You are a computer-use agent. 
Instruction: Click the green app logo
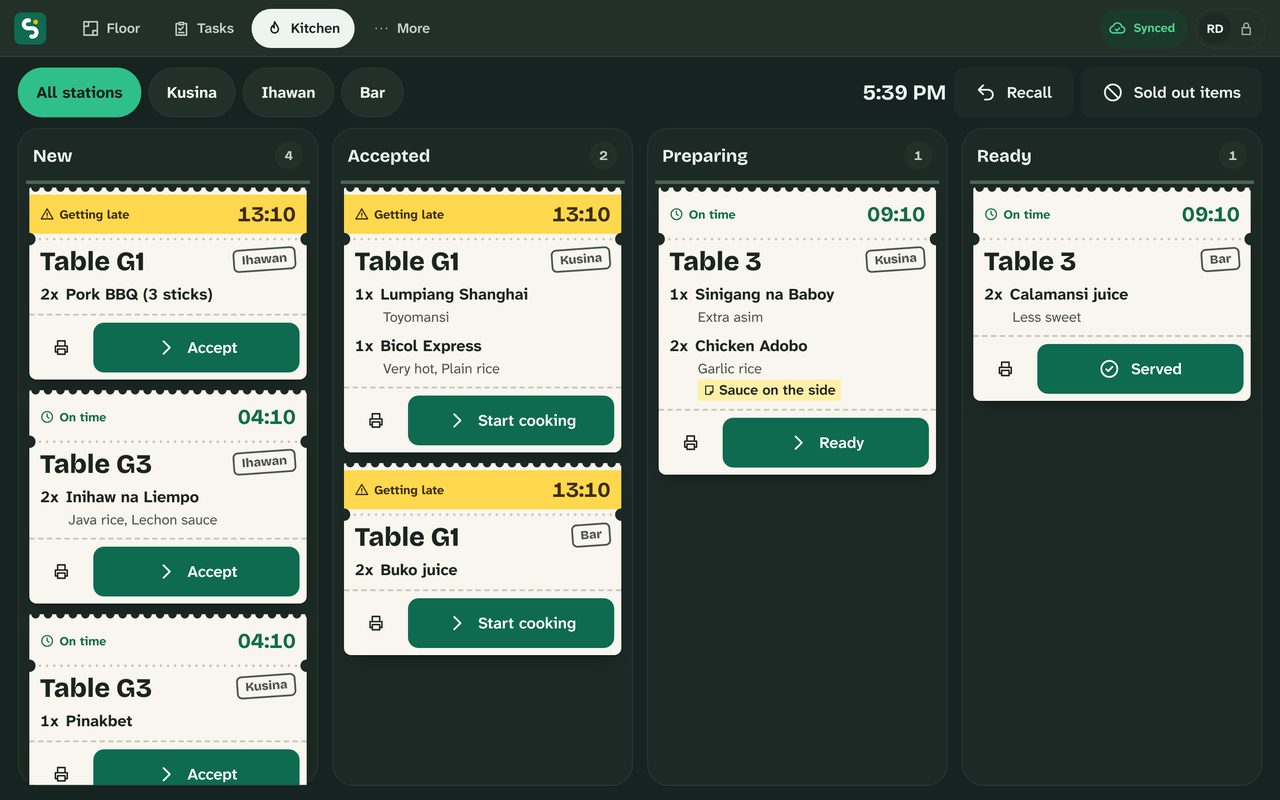coord(30,28)
